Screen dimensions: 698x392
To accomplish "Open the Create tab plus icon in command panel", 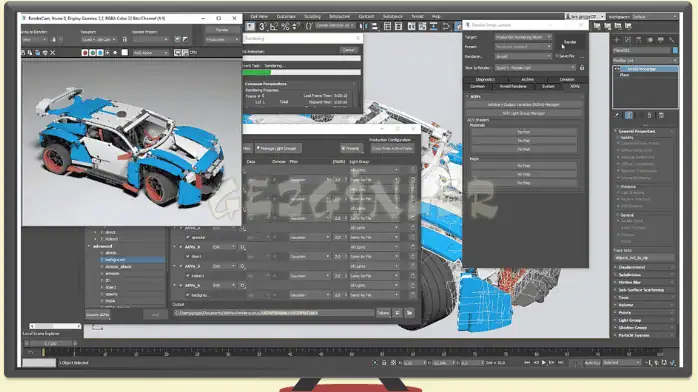I will tap(617, 40).
